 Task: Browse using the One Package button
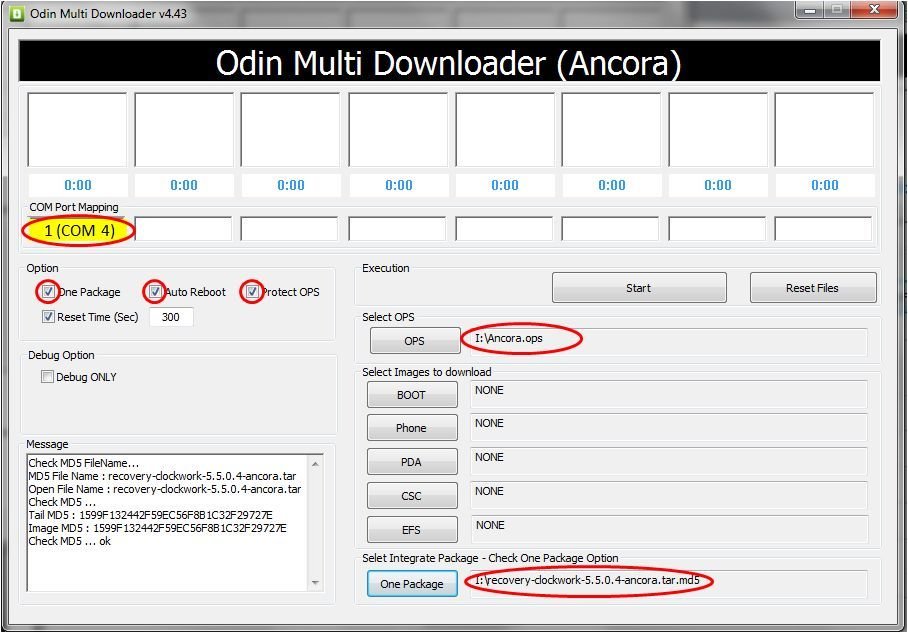click(x=412, y=584)
